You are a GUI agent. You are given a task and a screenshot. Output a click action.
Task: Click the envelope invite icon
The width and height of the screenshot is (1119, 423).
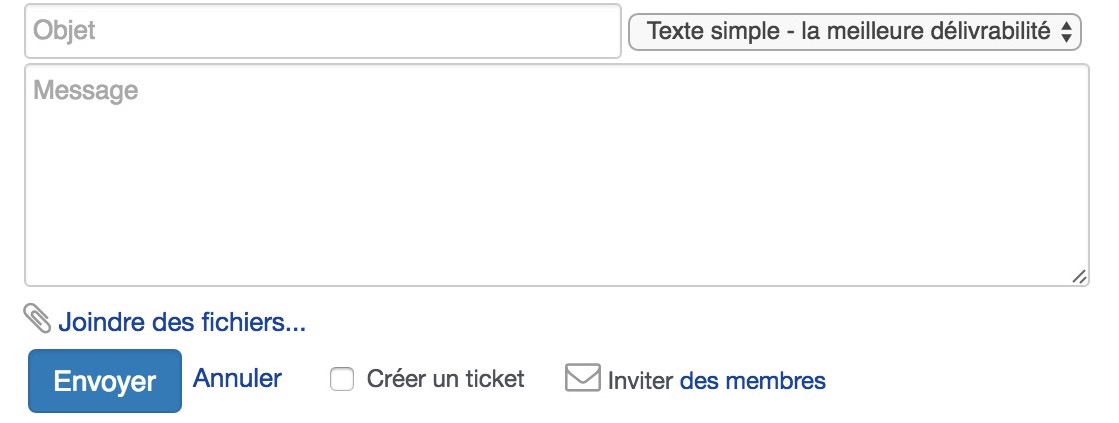tap(582, 377)
